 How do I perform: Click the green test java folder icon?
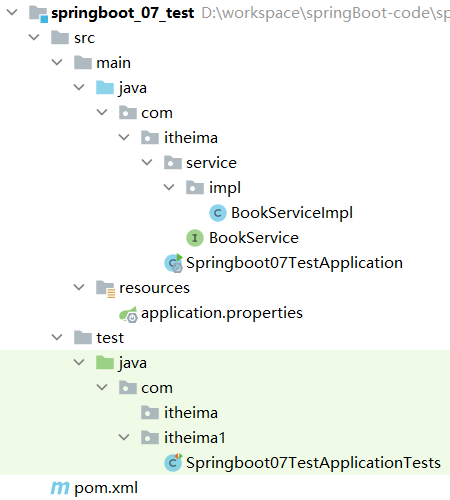(105, 362)
